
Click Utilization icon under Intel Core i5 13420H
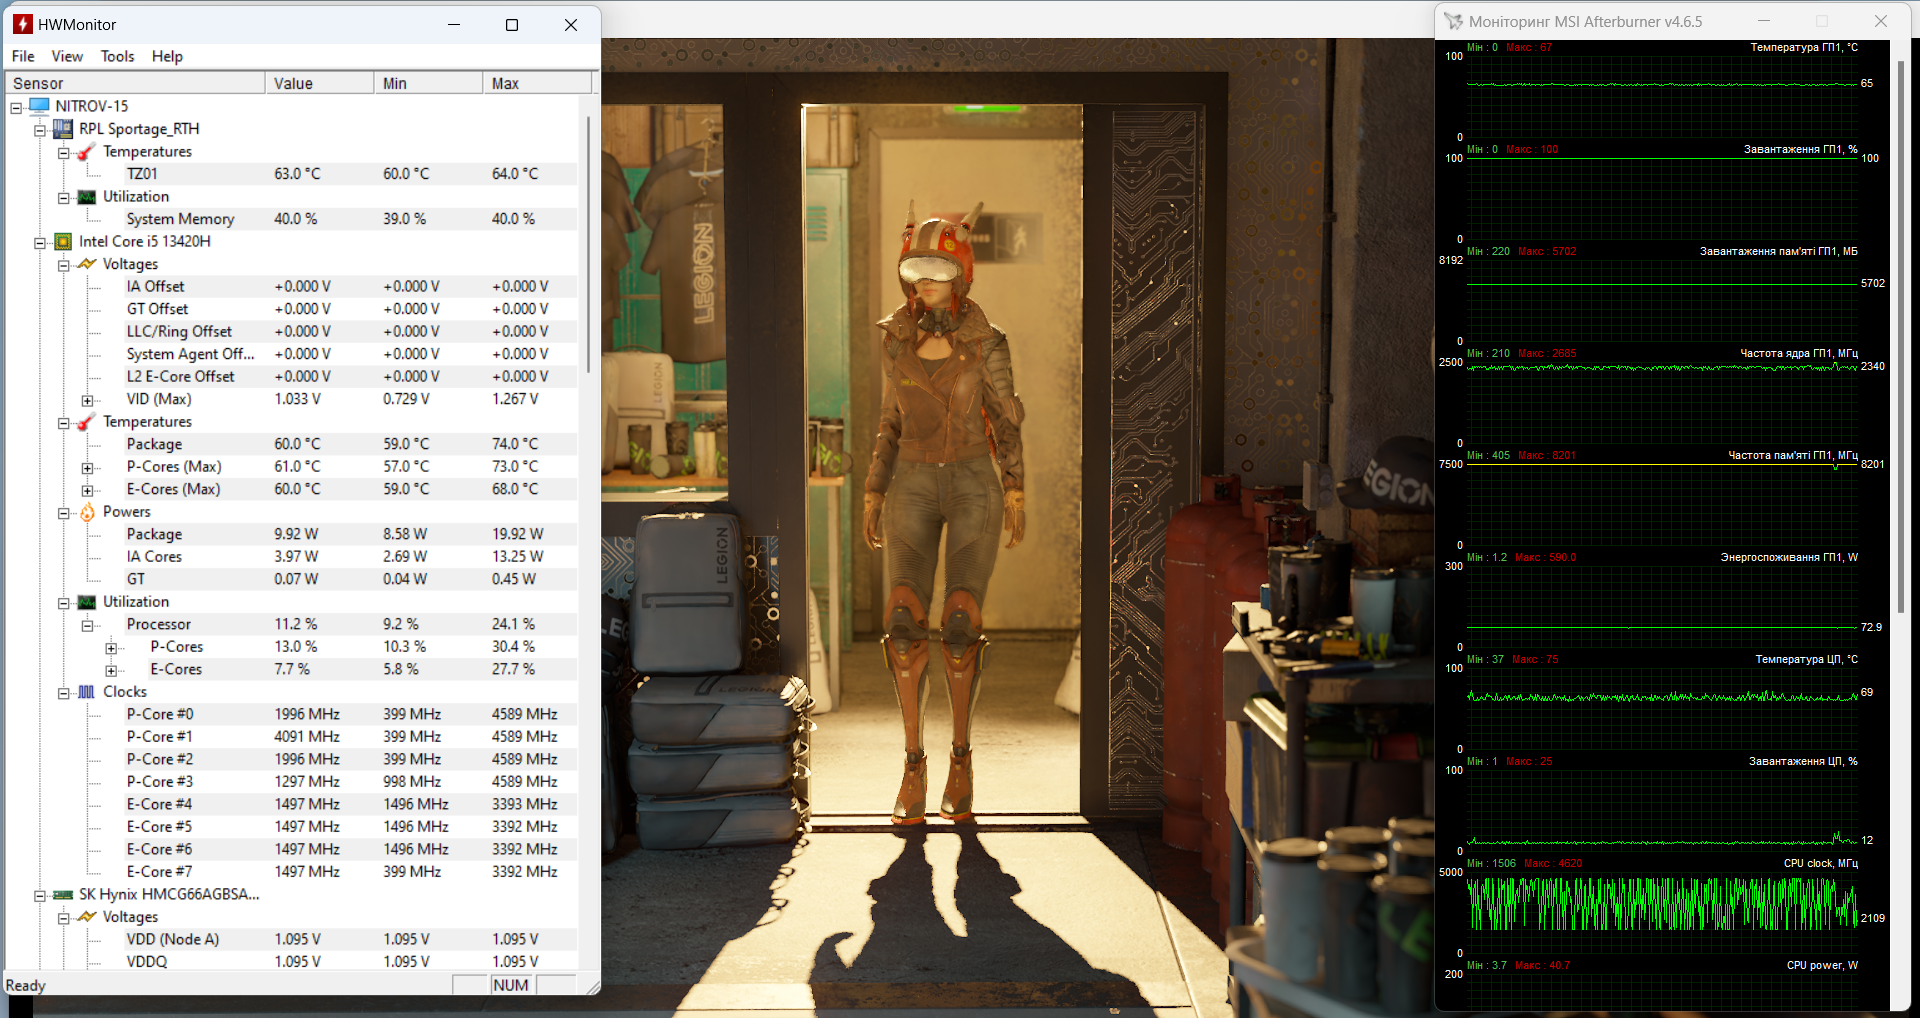pyautogui.click(x=87, y=602)
